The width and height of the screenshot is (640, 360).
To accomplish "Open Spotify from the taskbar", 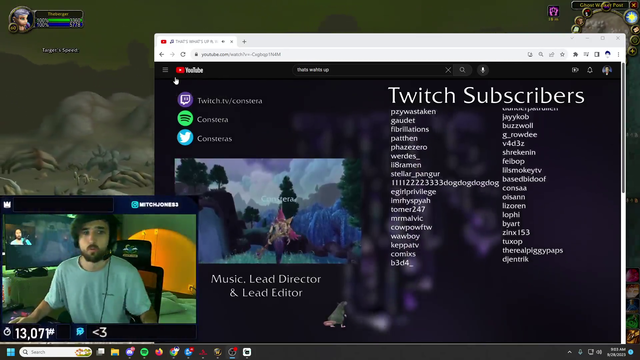I will pyautogui.click(x=144, y=352).
